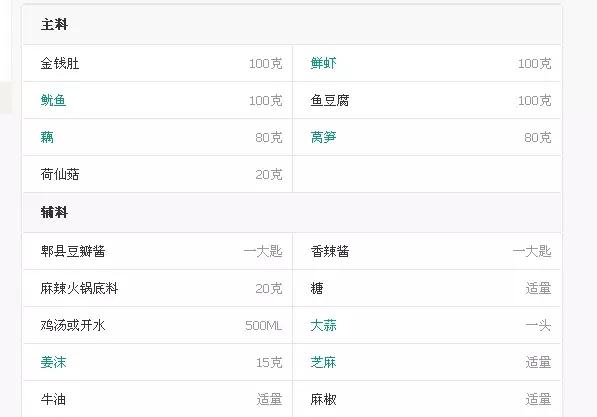Follow the 姜沫 link
The height and width of the screenshot is (417, 597).
[53, 362]
